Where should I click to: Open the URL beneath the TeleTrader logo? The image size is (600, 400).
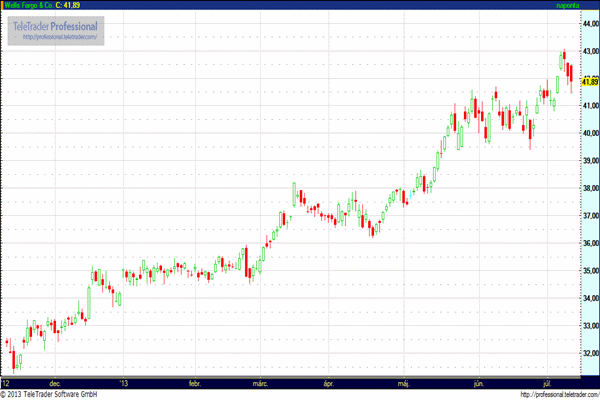[x=59, y=37]
